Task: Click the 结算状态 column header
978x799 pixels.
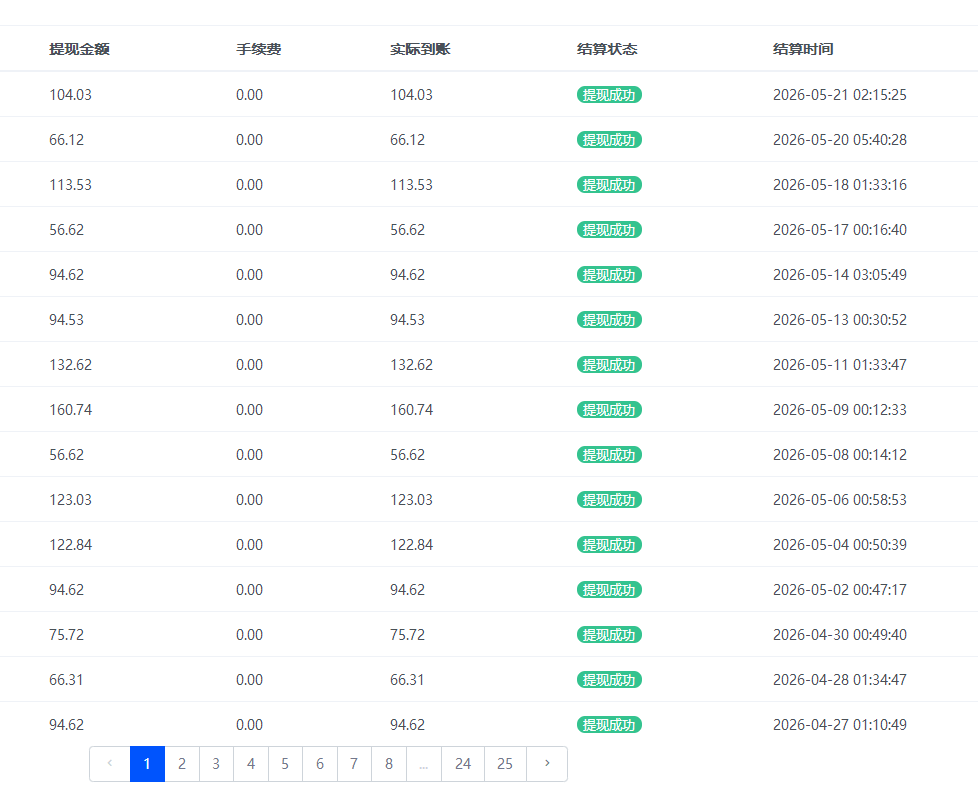Action: point(607,49)
